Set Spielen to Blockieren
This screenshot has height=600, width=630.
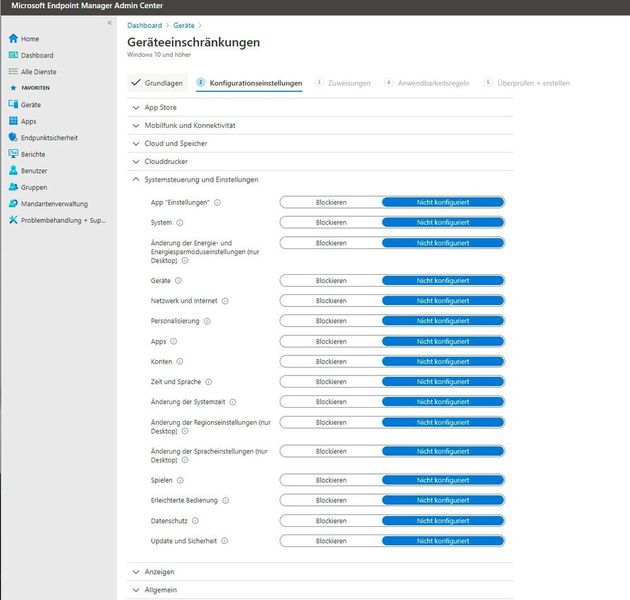tap(331, 480)
